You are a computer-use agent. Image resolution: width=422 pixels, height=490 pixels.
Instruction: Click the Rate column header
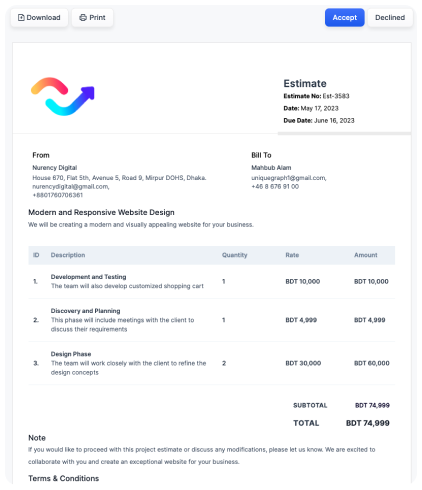[x=292, y=255]
